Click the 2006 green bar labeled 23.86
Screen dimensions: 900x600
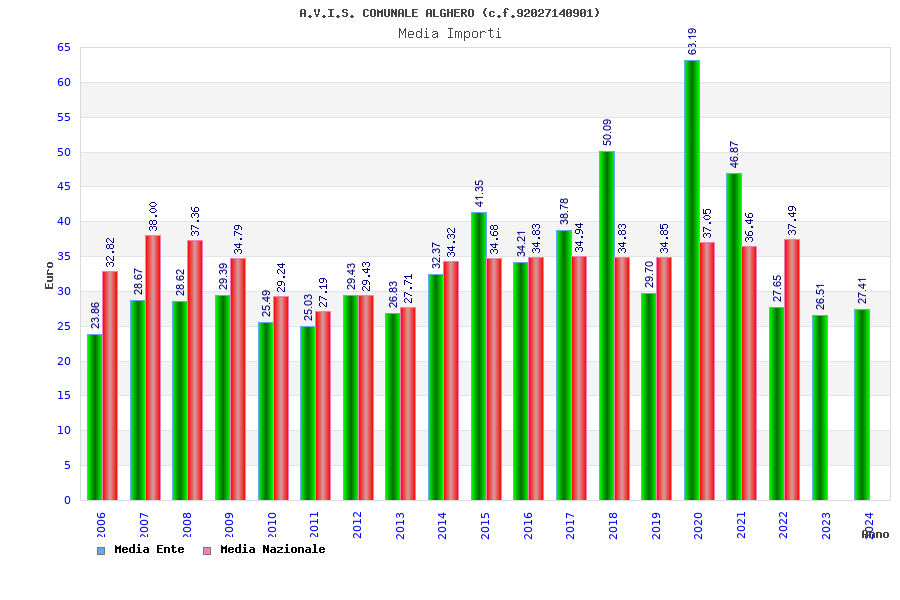coord(95,417)
